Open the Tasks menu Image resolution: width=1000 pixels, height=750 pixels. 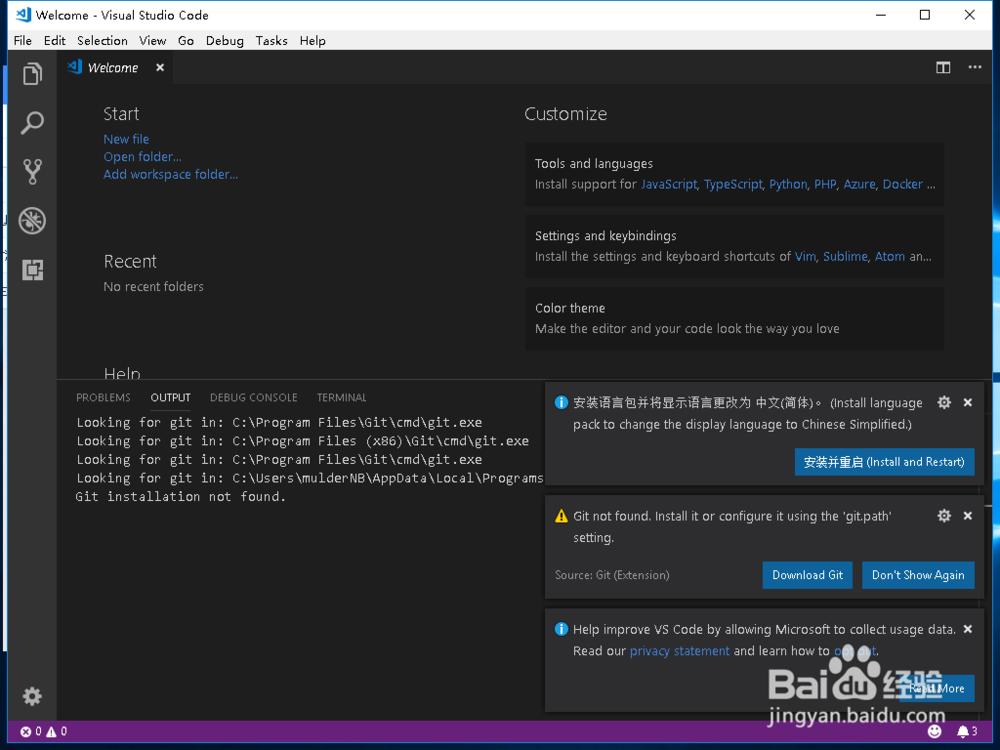(271, 40)
